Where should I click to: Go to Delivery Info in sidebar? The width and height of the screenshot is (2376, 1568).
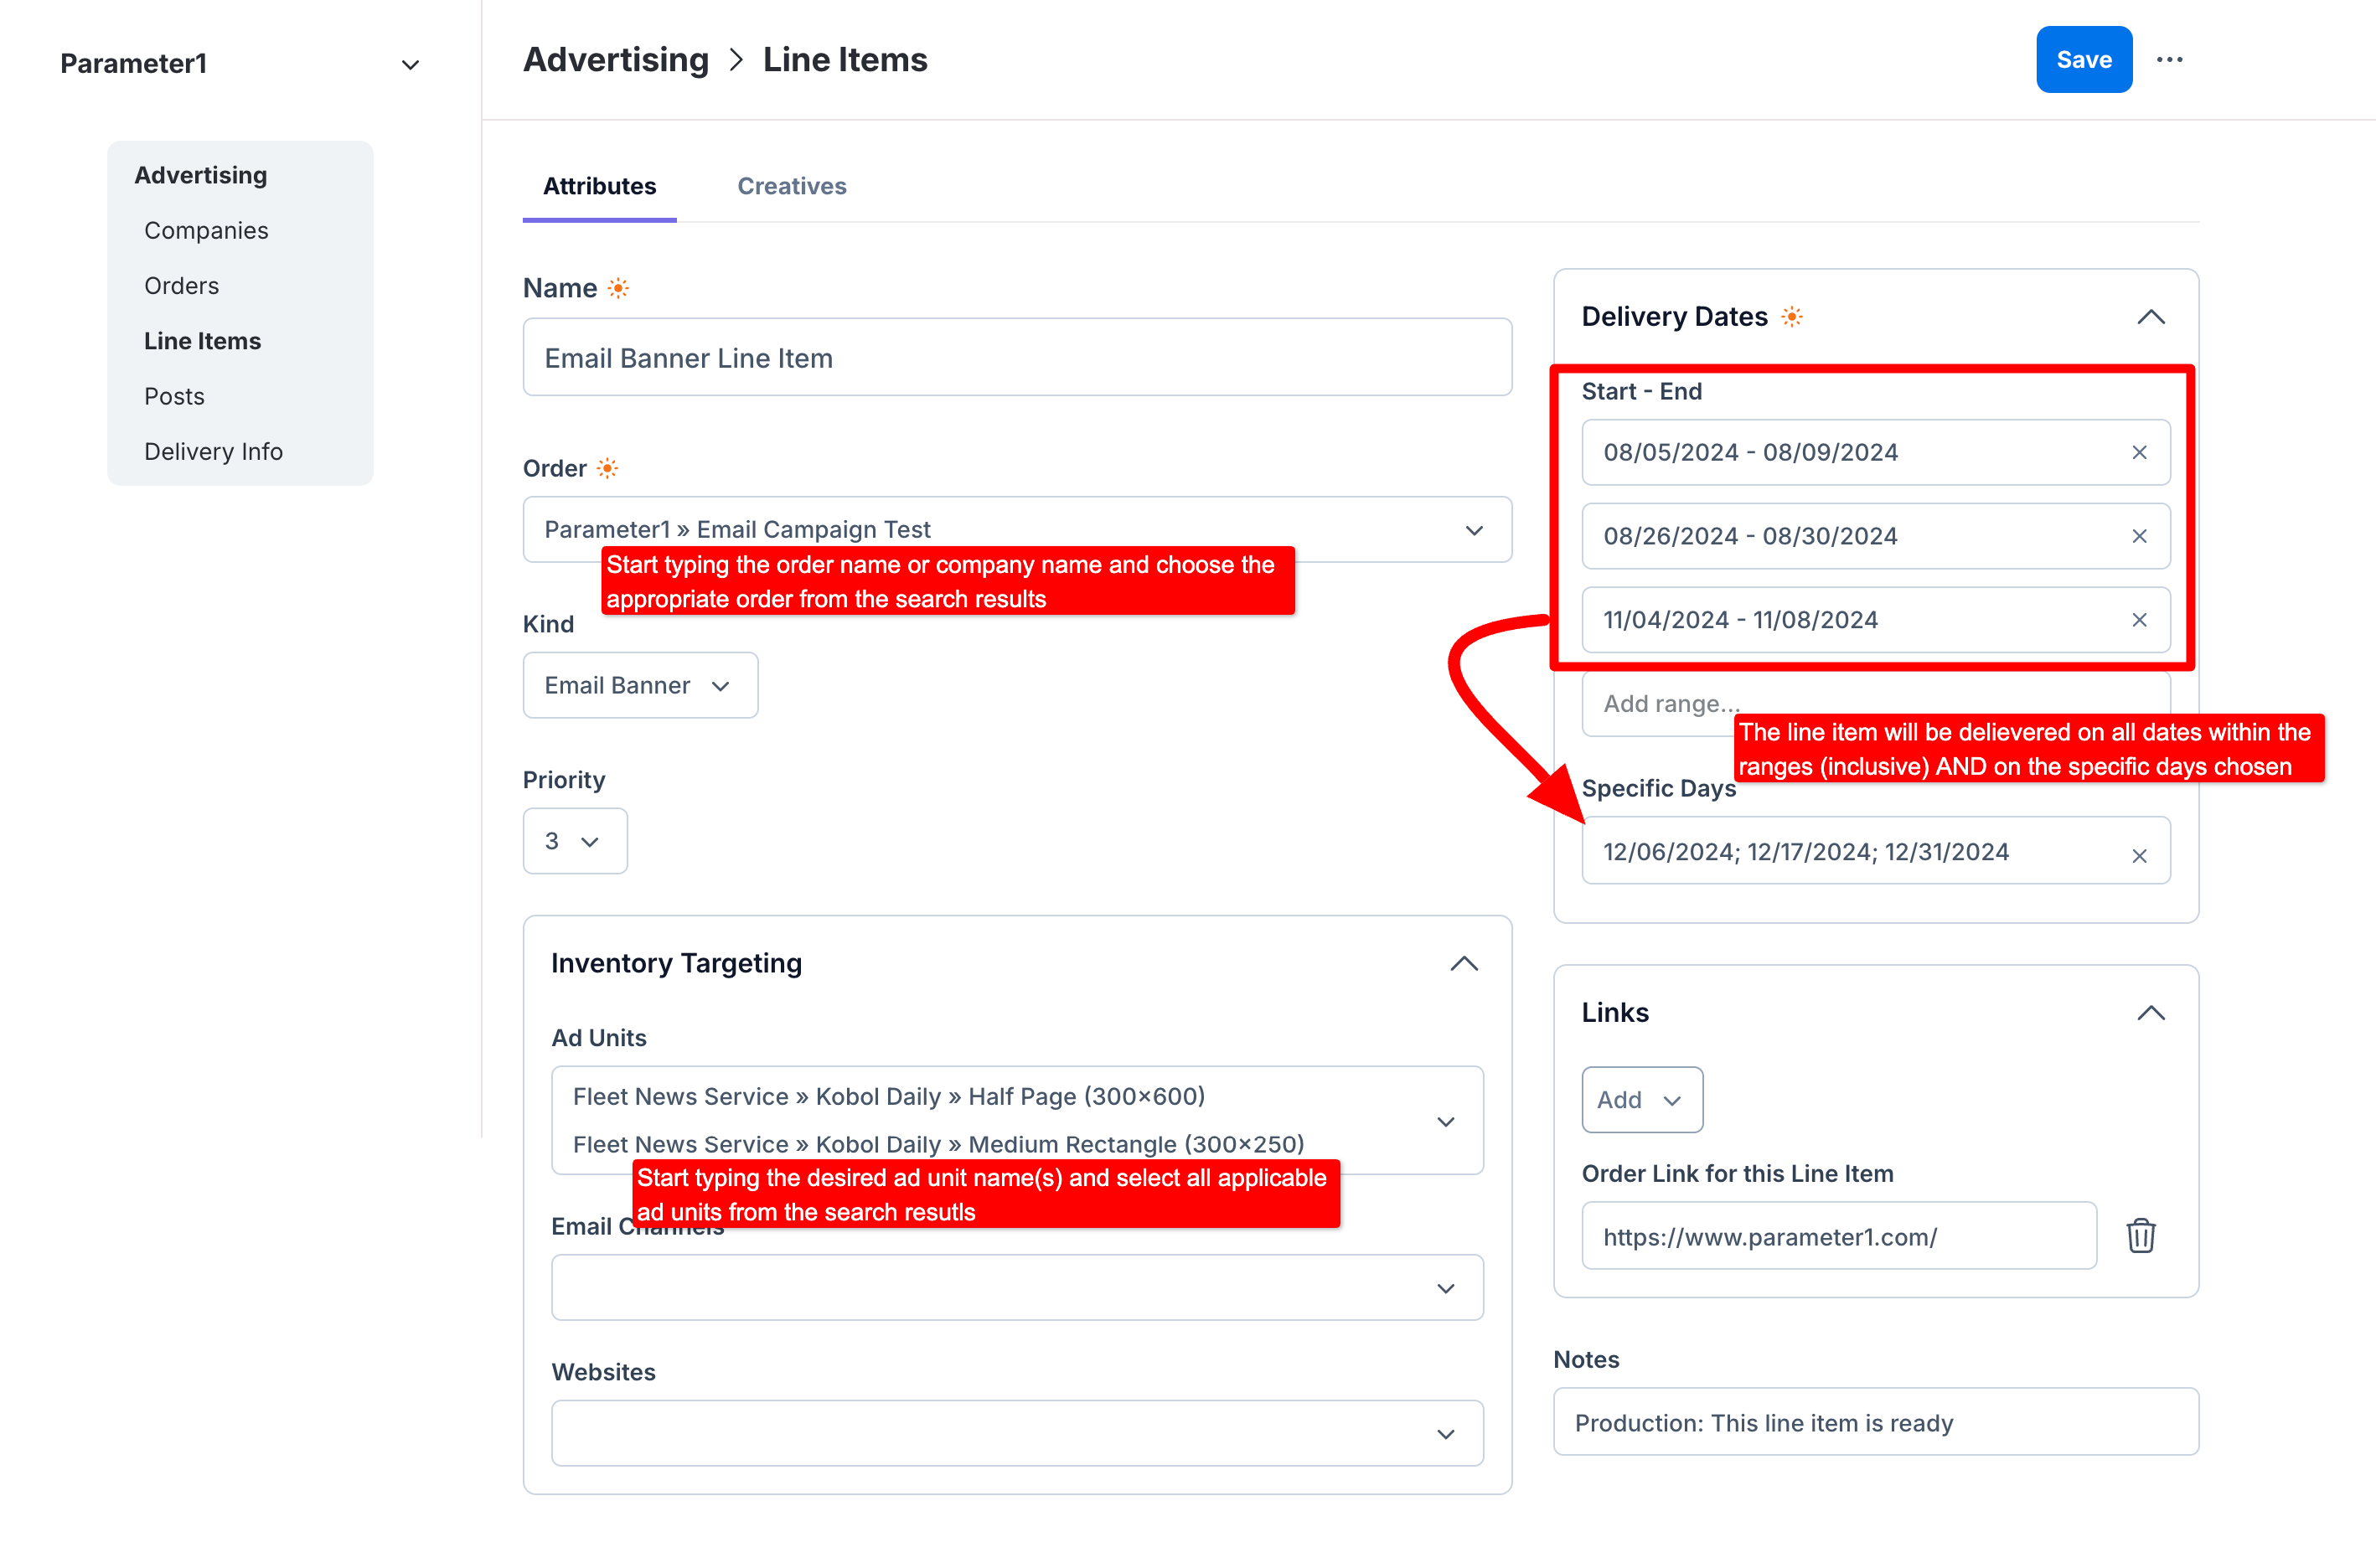(213, 451)
